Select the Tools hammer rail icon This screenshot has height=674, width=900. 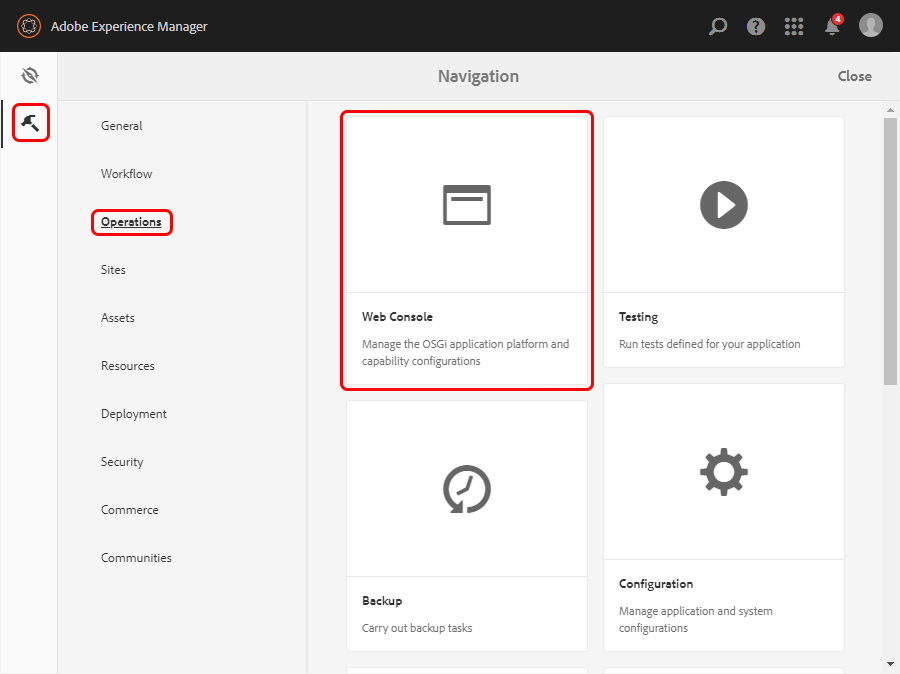[x=30, y=122]
